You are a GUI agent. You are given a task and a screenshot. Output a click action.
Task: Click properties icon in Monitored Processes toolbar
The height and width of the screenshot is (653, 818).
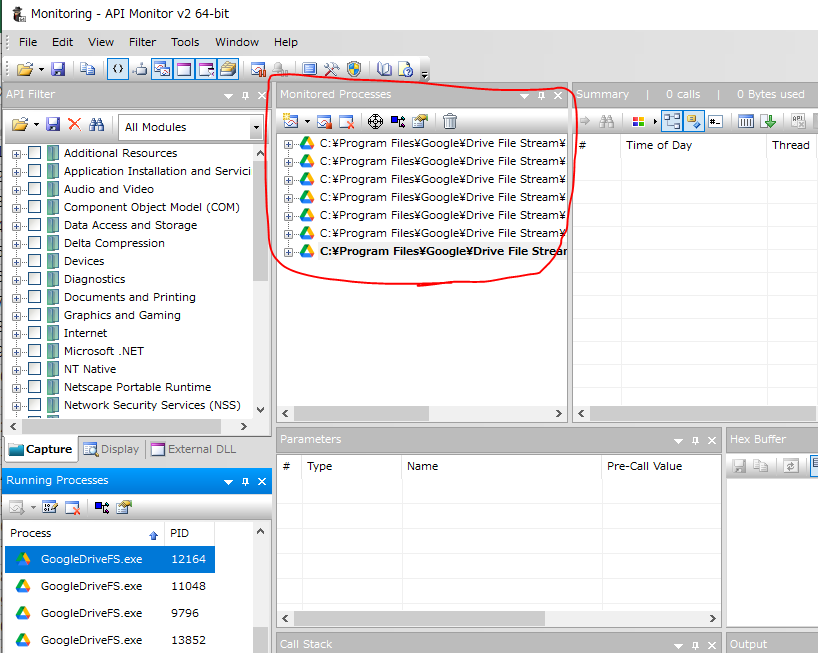click(x=420, y=122)
